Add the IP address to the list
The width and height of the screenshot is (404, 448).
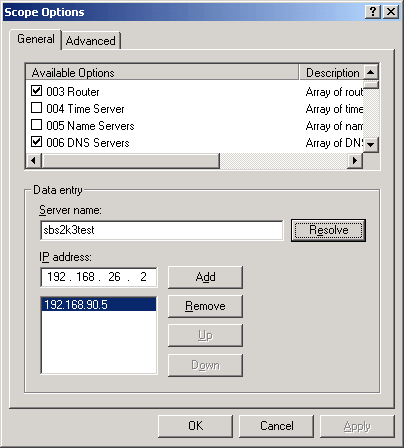[205, 277]
